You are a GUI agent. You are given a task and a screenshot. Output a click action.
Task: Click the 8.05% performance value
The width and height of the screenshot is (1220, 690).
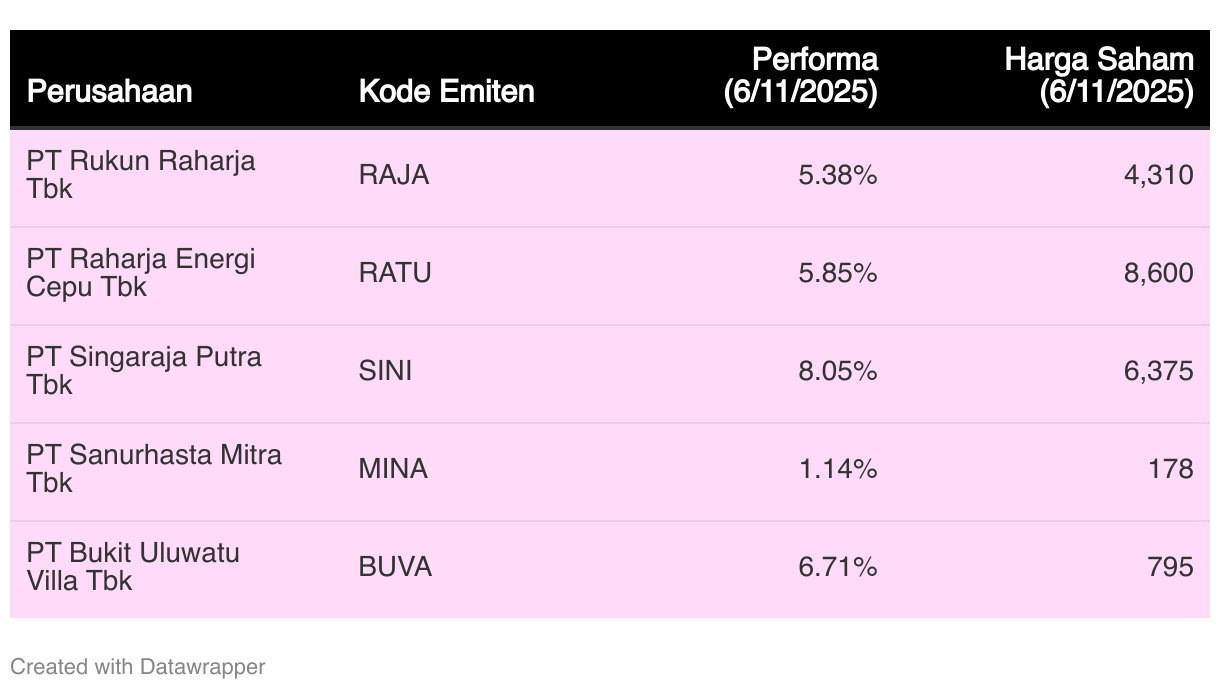pos(838,371)
